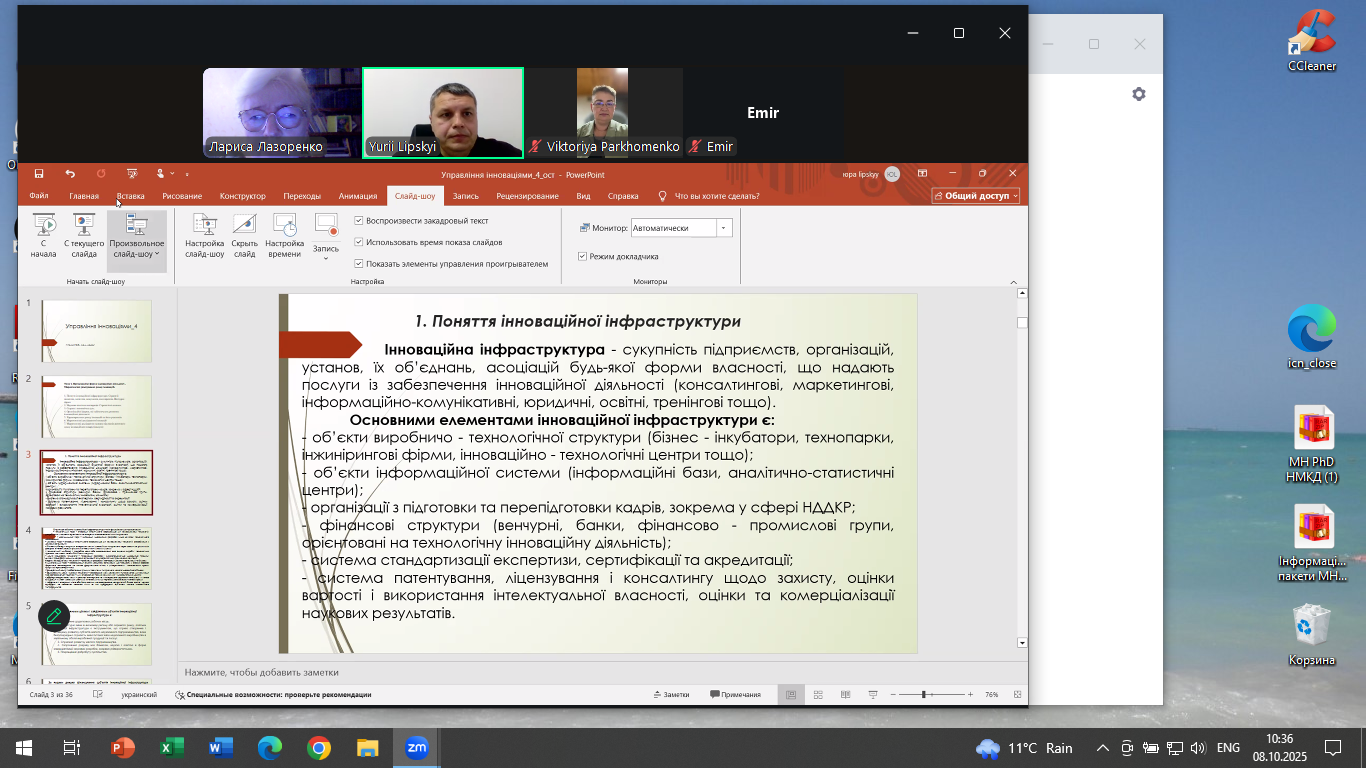Viewport: 1366px width, 768px height.
Task: Click the Save icon in quick access toolbar
Action: pos(39,174)
